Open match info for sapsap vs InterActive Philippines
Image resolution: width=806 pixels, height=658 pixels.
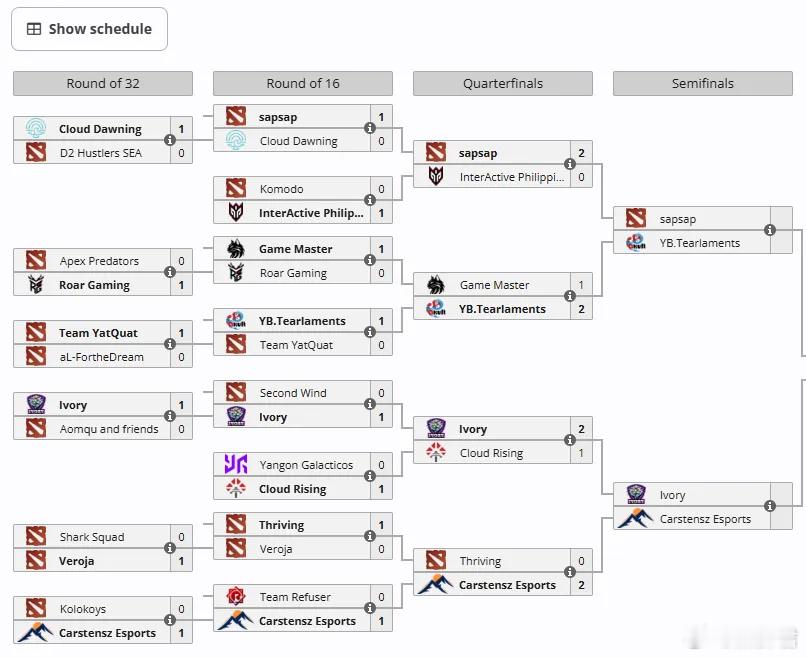(570, 165)
